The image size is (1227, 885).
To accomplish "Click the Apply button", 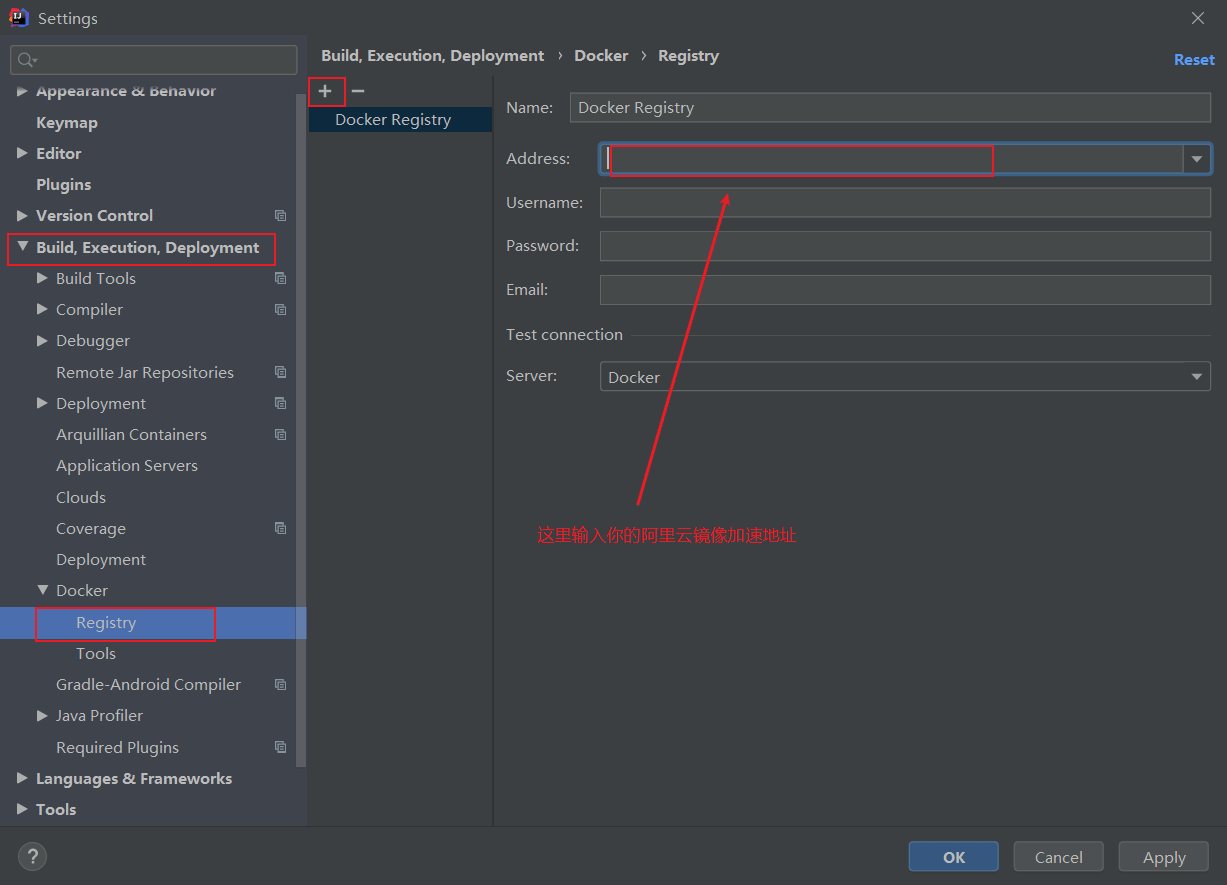I will (1164, 857).
